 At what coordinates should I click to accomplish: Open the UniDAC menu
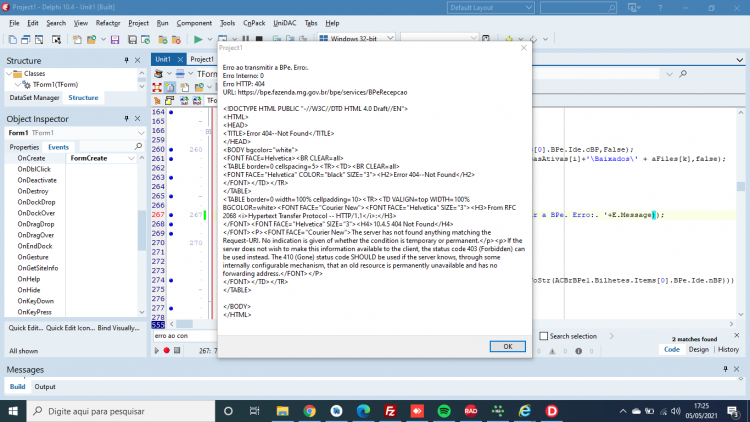[x=285, y=23]
